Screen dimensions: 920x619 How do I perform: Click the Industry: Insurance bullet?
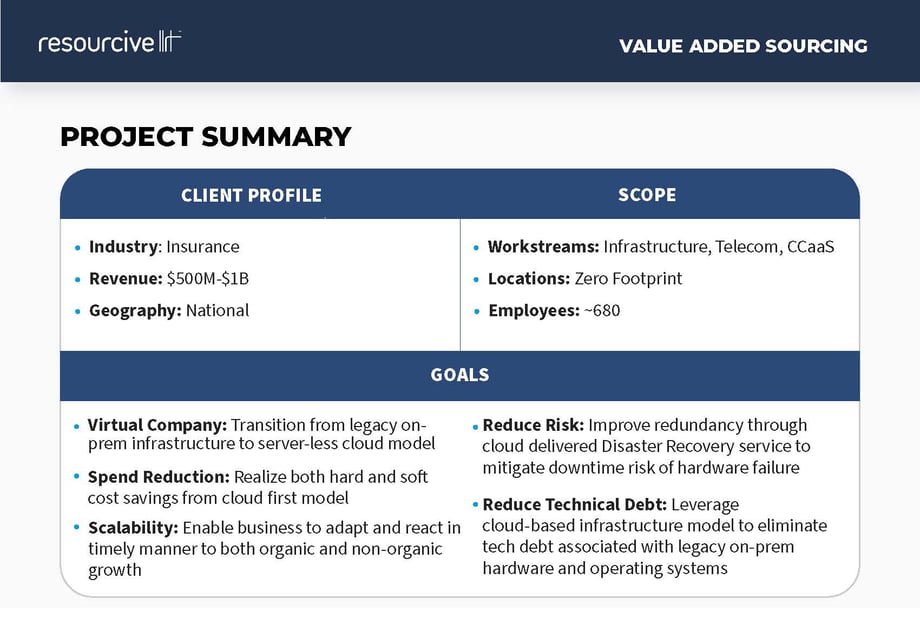164,247
